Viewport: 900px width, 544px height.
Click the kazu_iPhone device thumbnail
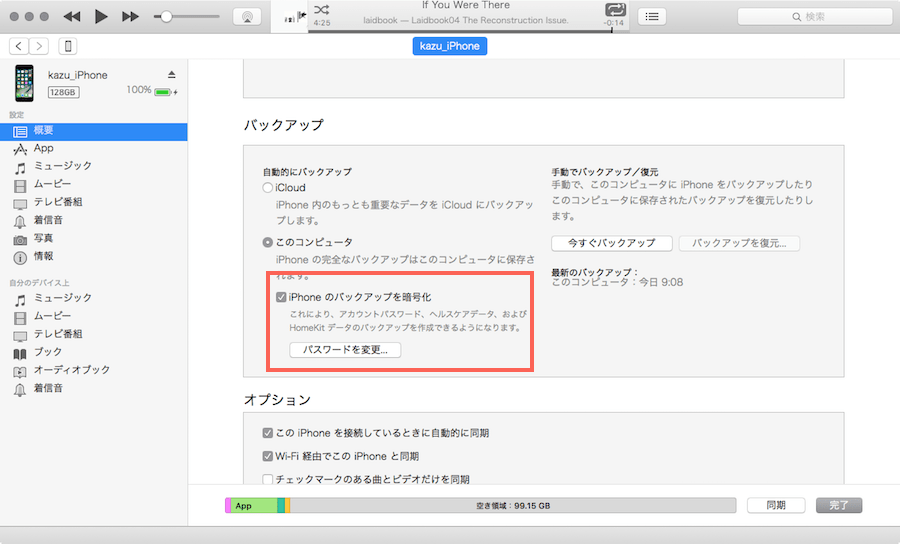pyautogui.click(x=24, y=83)
